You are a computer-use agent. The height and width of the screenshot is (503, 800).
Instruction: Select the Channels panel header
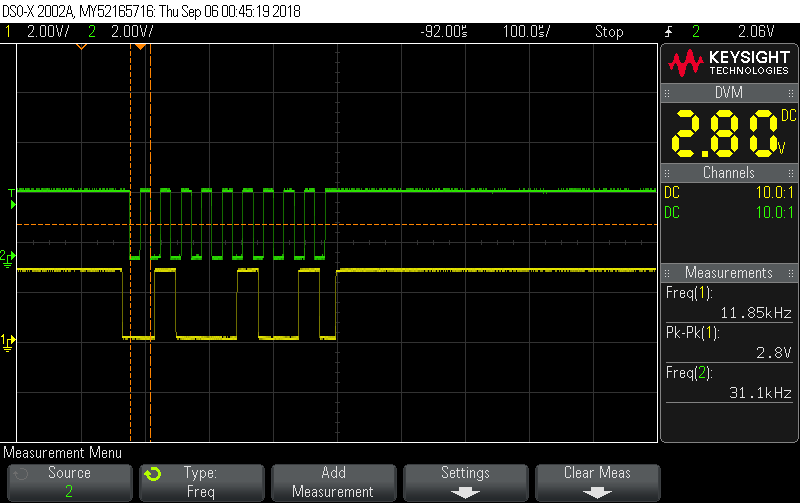click(729, 173)
